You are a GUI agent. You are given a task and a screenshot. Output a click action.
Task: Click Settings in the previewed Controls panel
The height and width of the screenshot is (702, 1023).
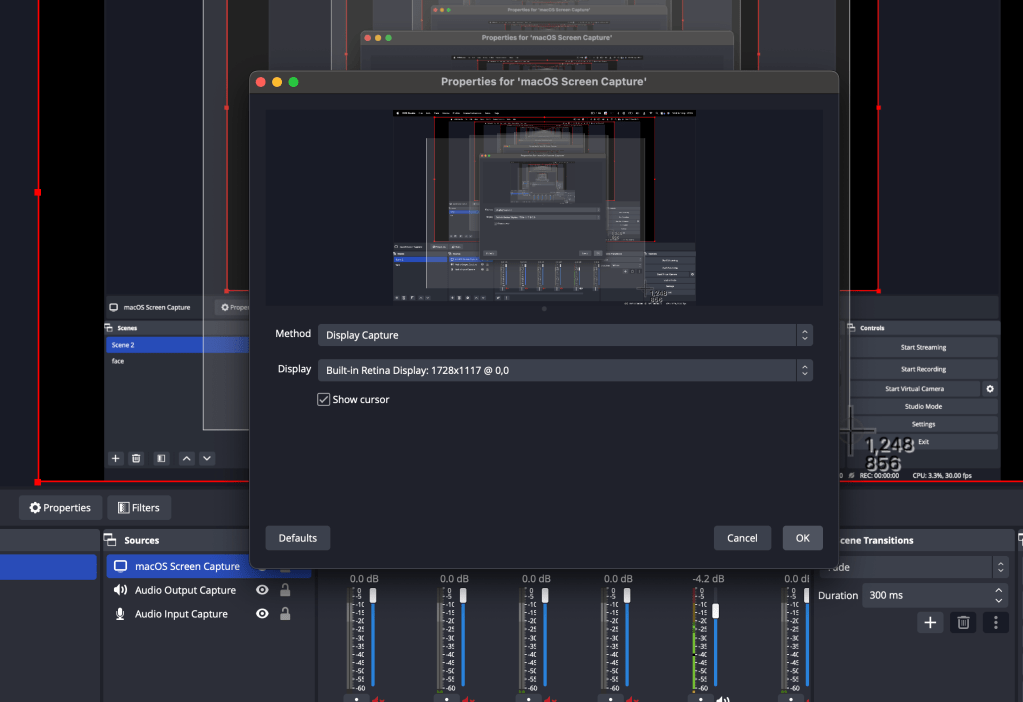(923, 424)
